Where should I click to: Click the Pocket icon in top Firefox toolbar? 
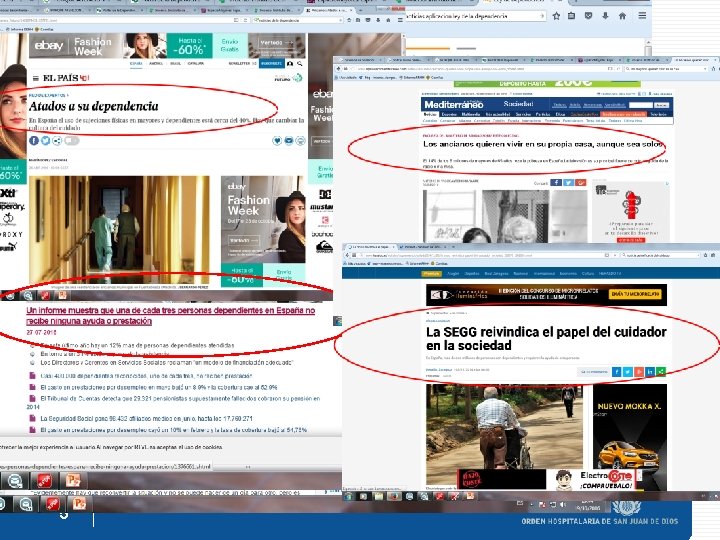point(588,16)
